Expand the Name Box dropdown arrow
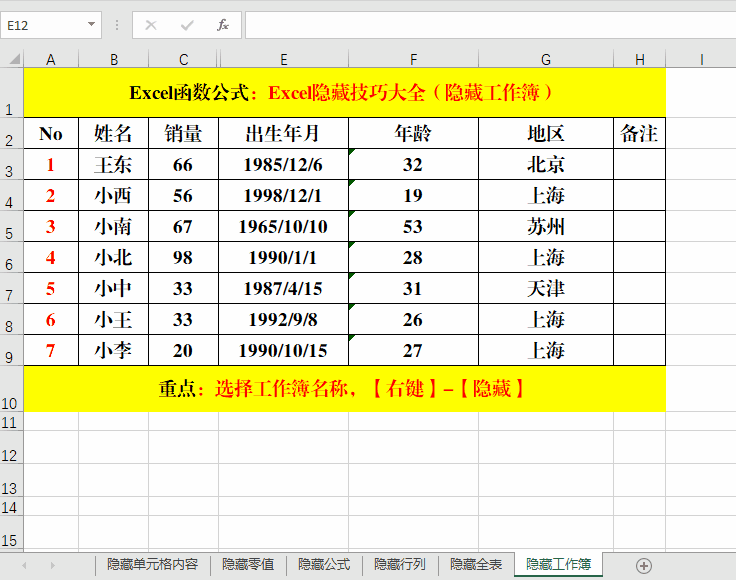This screenshot has height=580, width=736. pyautogui.click(x=92, y=24)
